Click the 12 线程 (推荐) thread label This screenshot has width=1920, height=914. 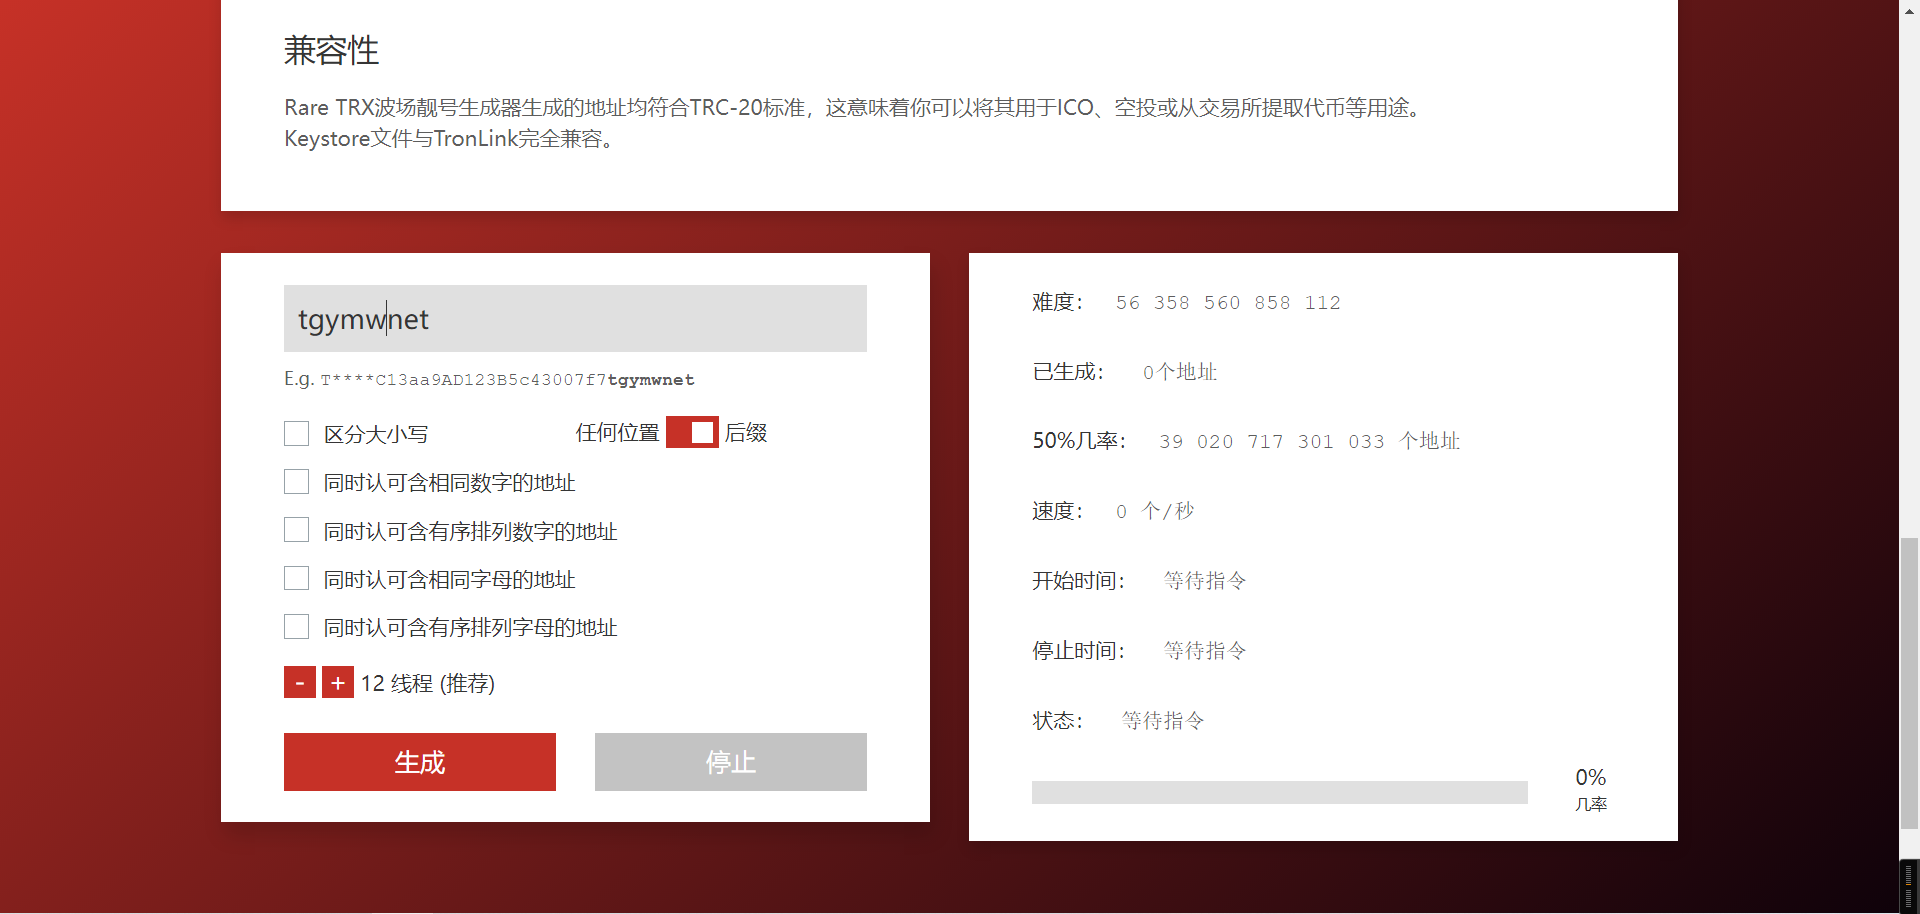(428, 684)
